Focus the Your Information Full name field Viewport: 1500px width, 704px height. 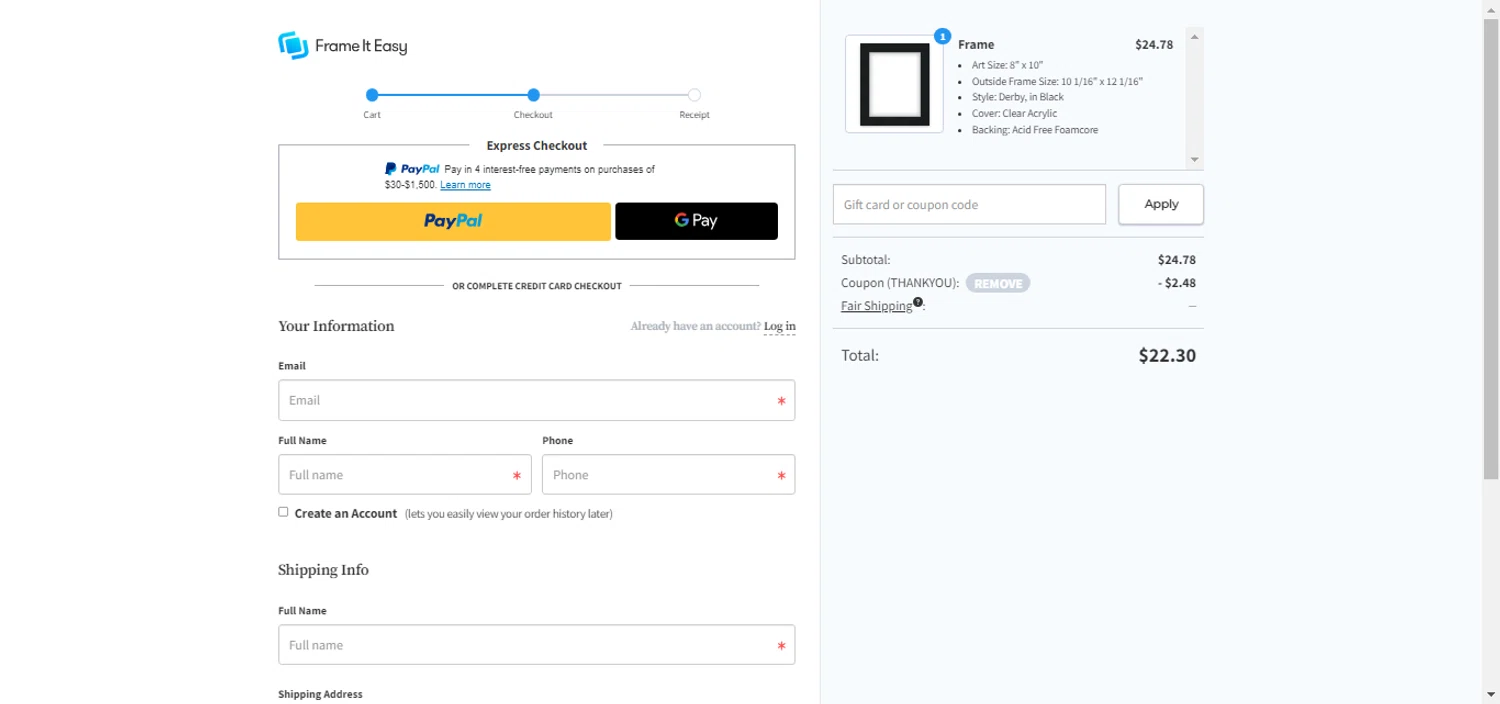click(x=405, y=475)
